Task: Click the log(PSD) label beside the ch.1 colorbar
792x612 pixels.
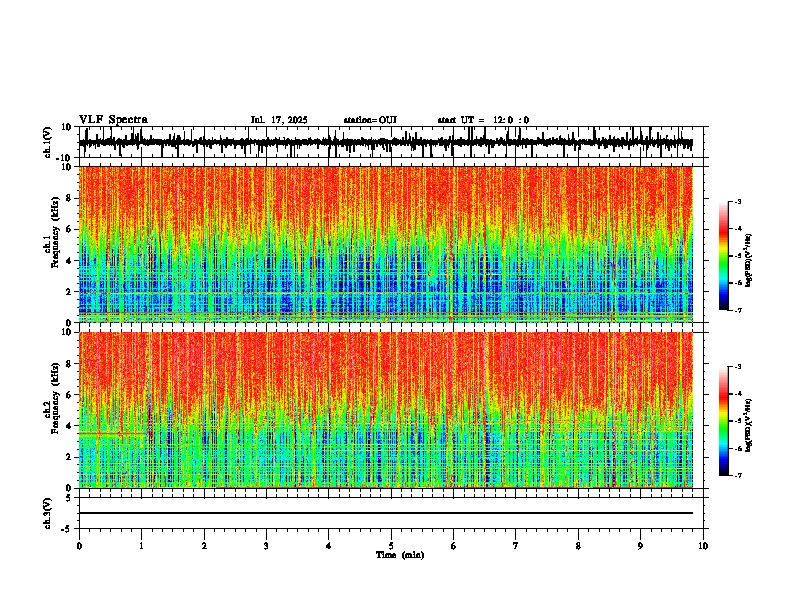Action: (x=749, y=260)
